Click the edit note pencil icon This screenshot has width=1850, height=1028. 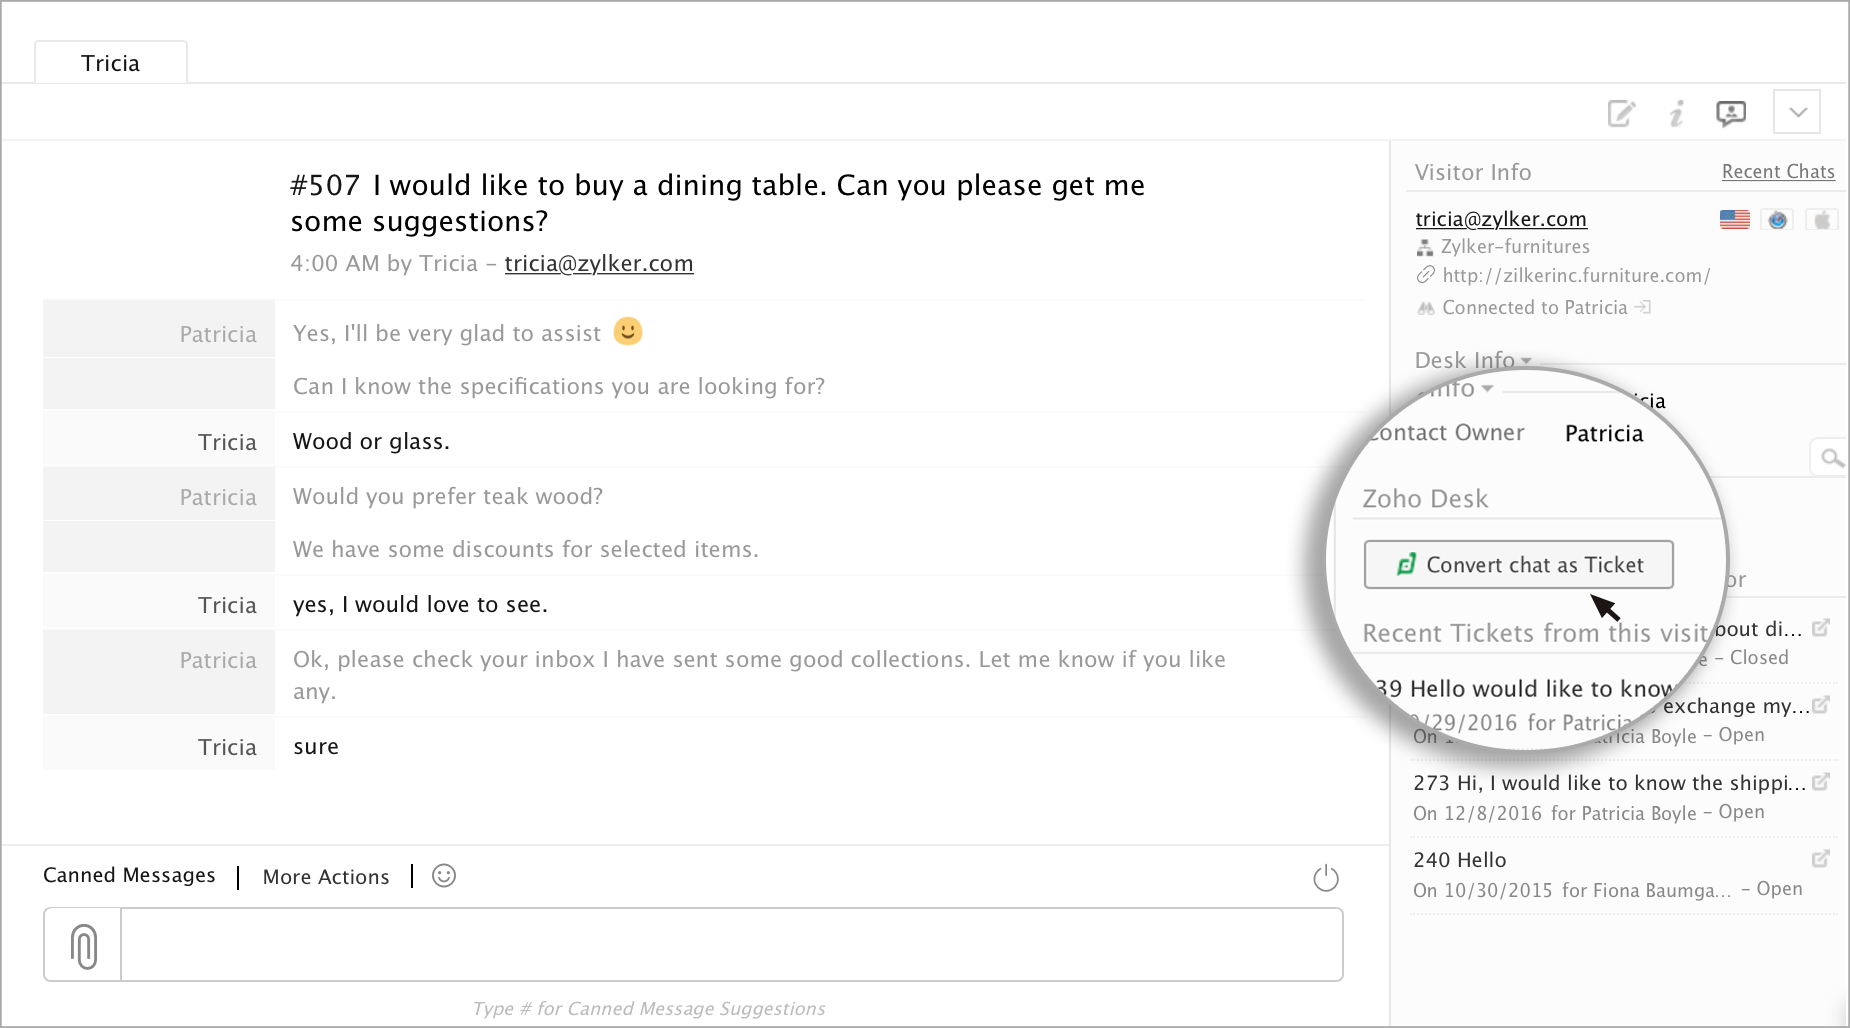pyautogui.click(x=1621, y=113)
